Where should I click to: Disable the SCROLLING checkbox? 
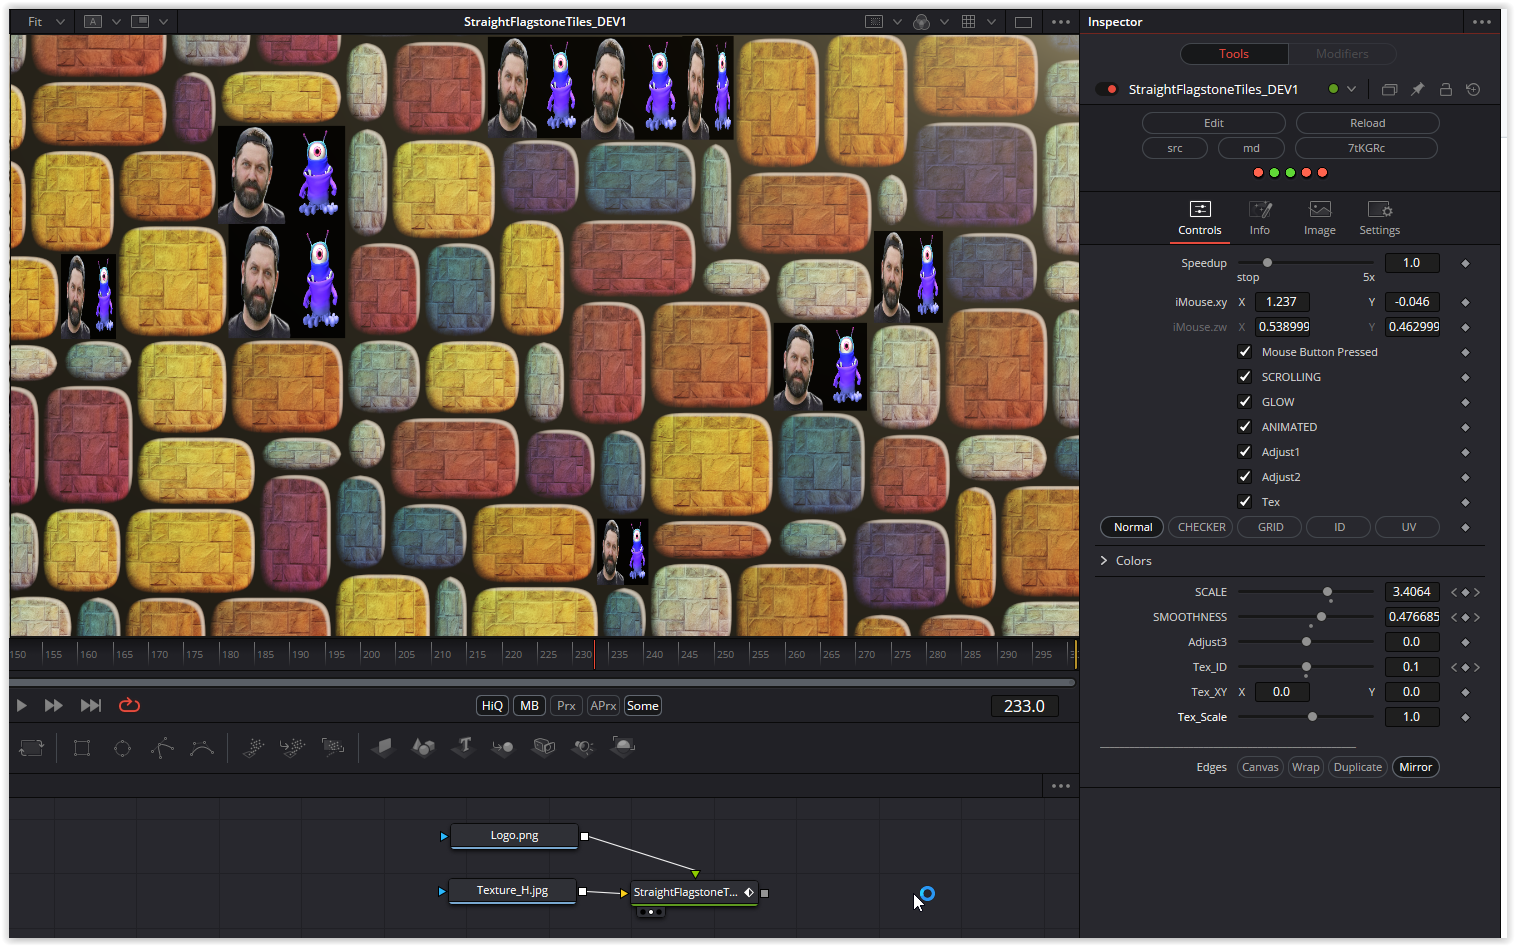pos(1245,377)
